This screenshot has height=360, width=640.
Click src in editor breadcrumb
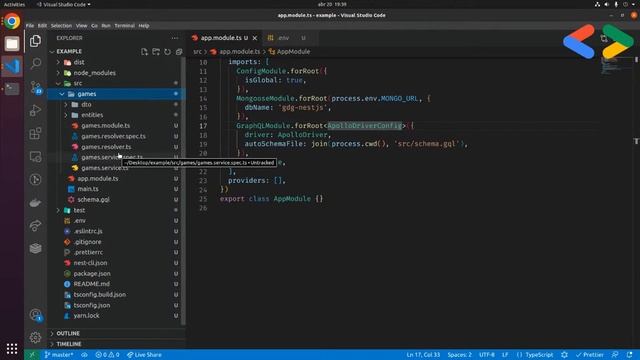198,52
